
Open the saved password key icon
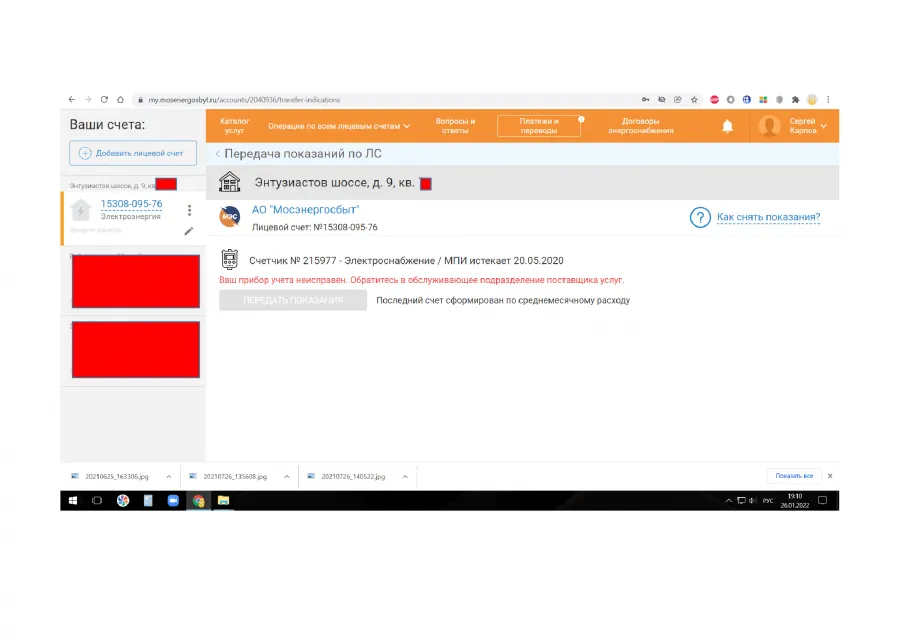coord(646,99)
